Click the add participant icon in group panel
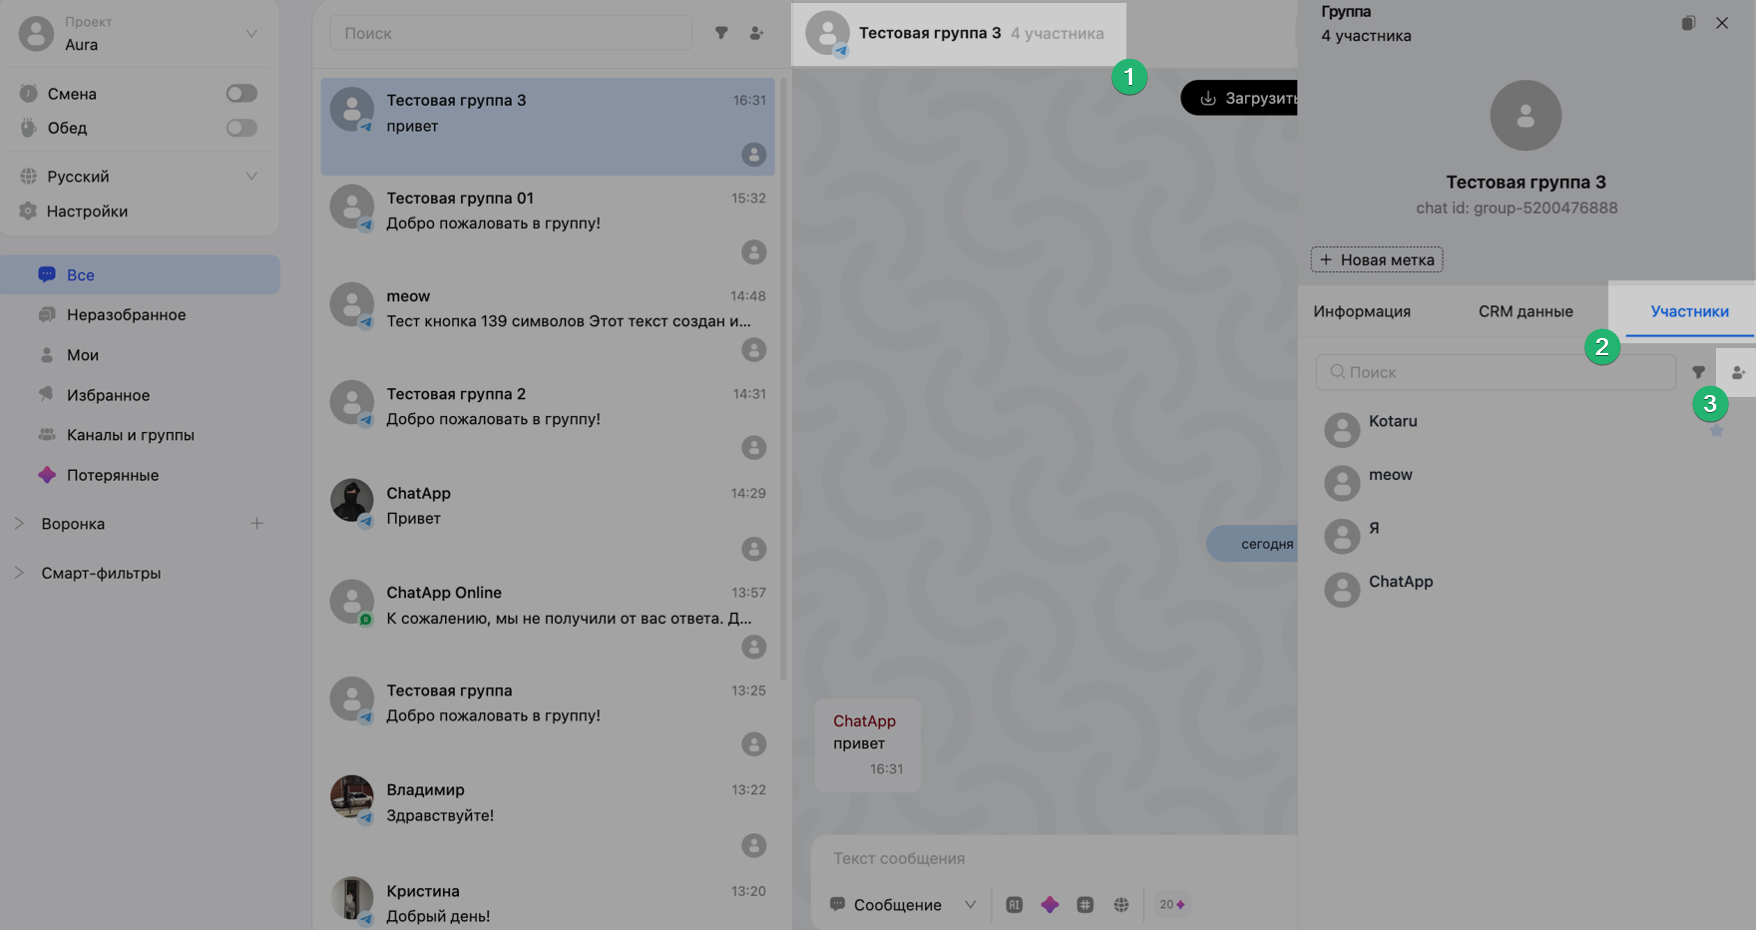 click(1738, 372)
